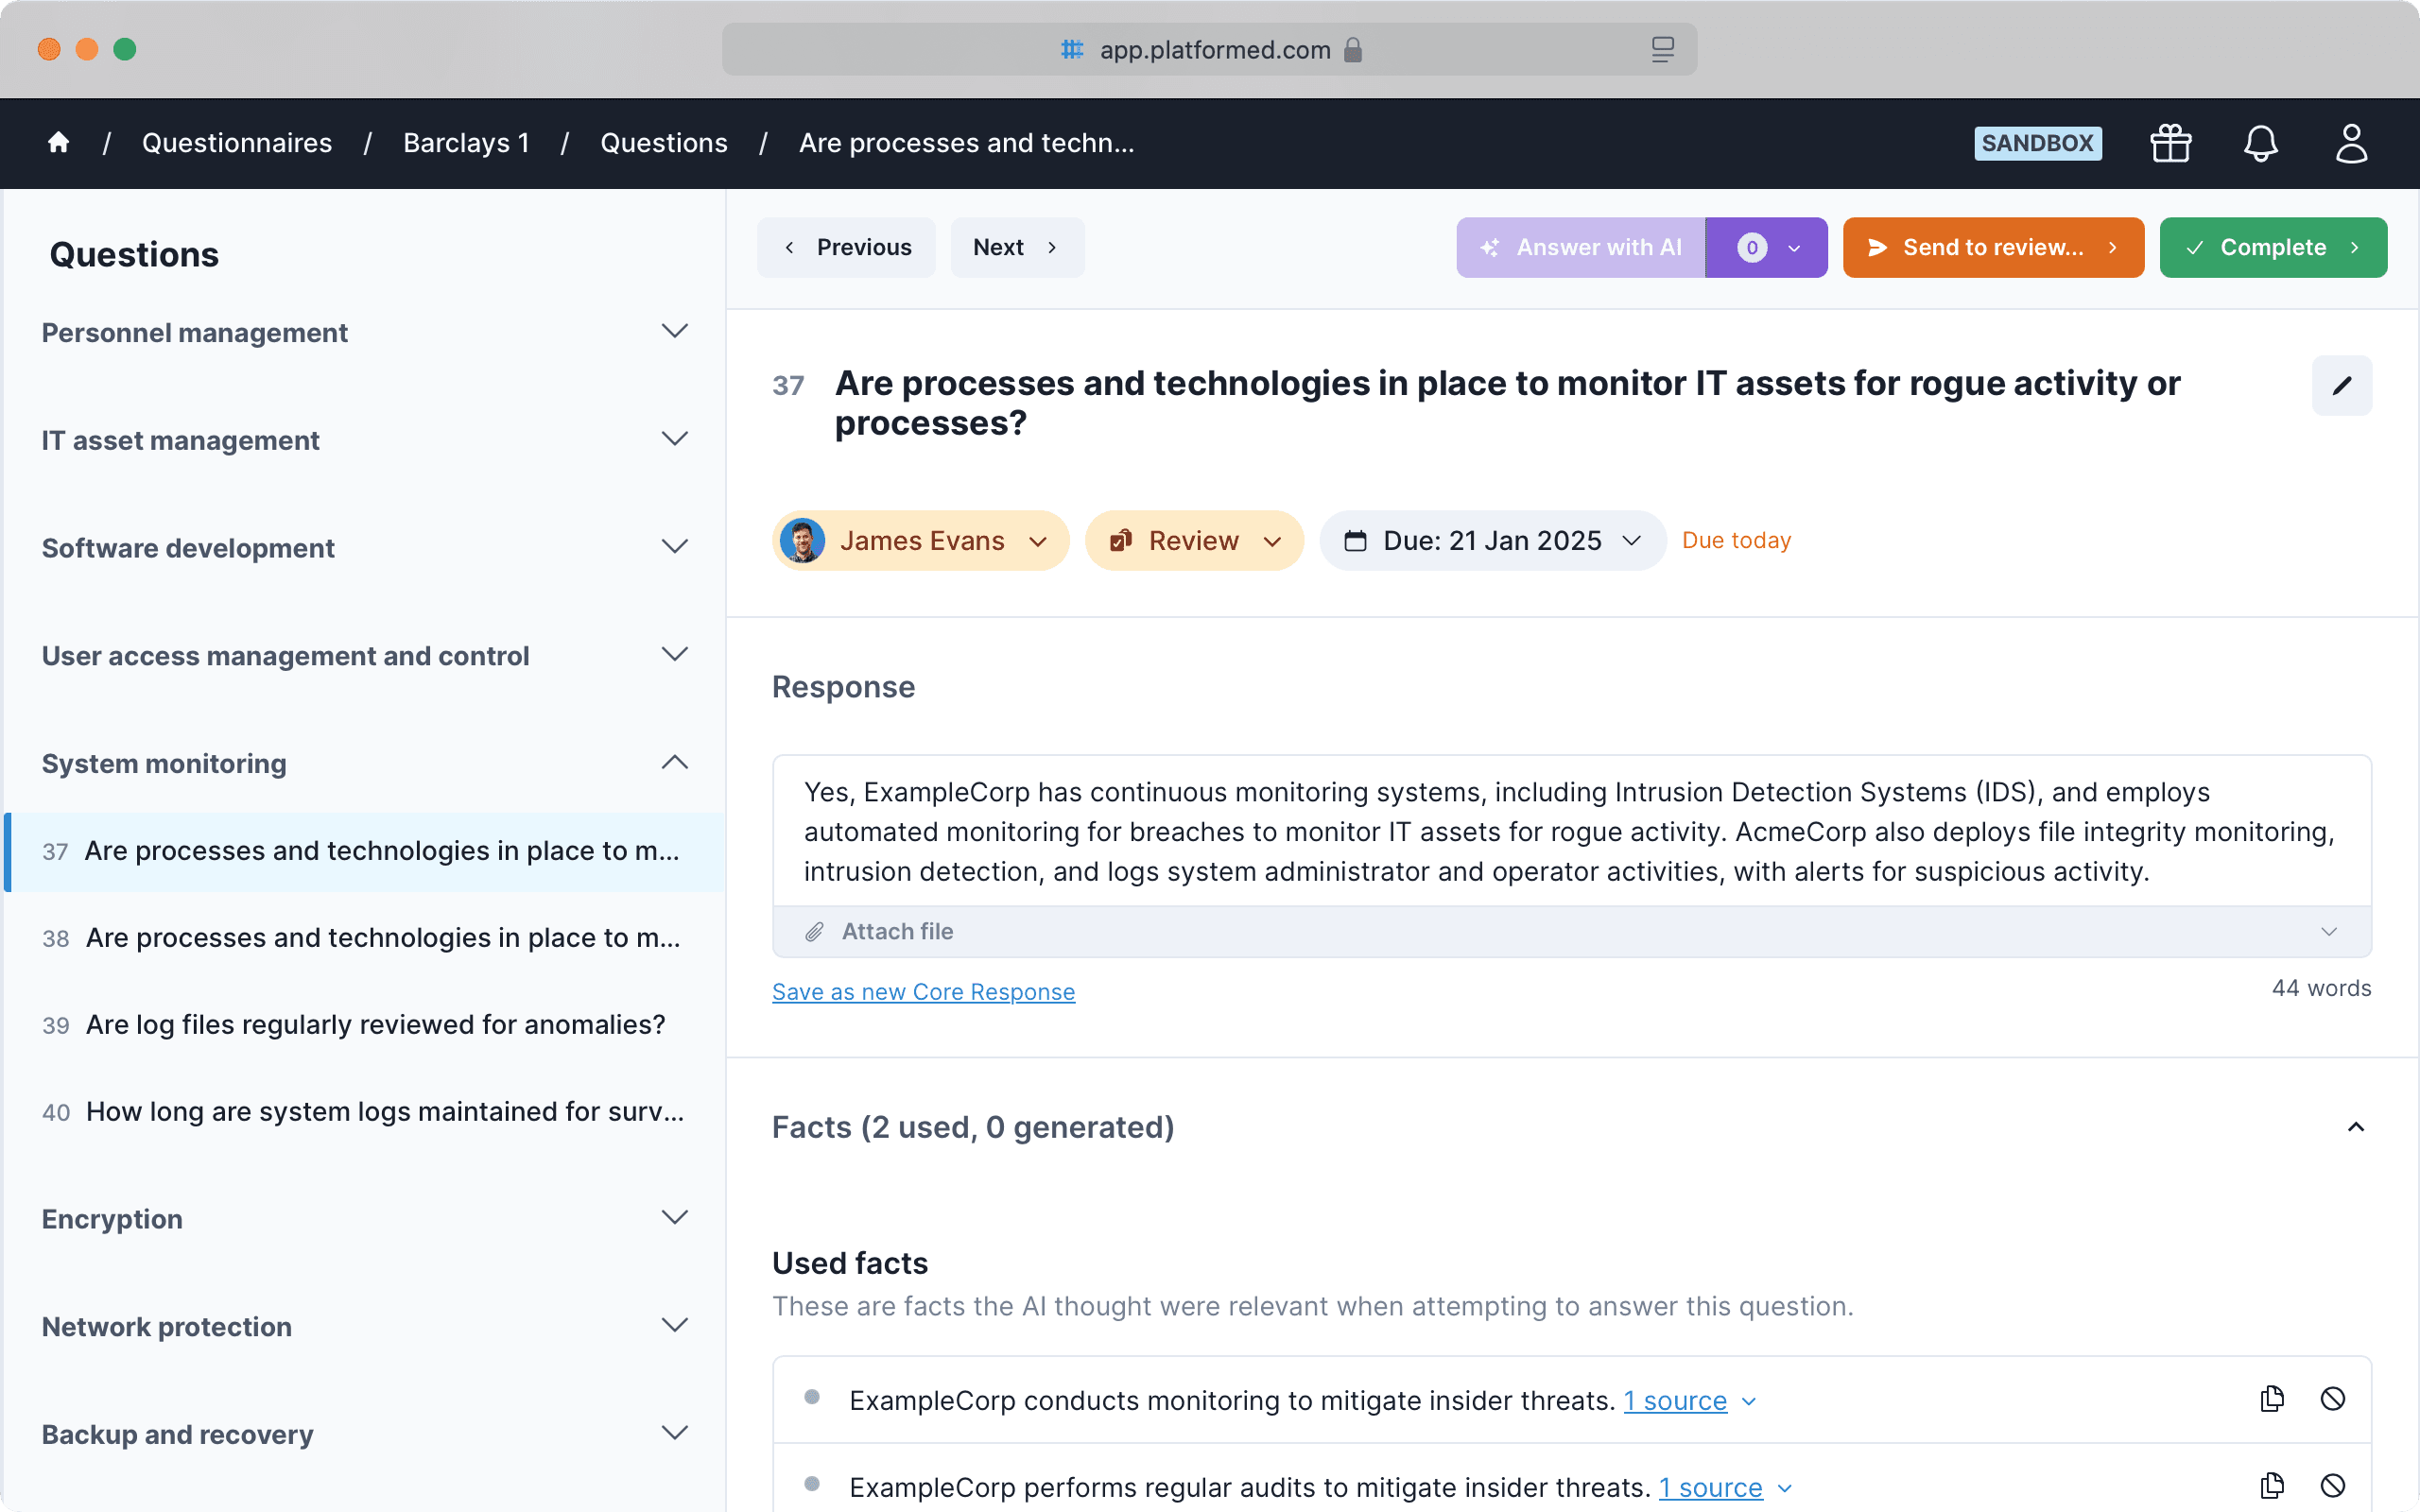Click the home icon in breadcrumb
Image resolution: width=2420 pixels, height=1512 pixels.
[58, 143]
